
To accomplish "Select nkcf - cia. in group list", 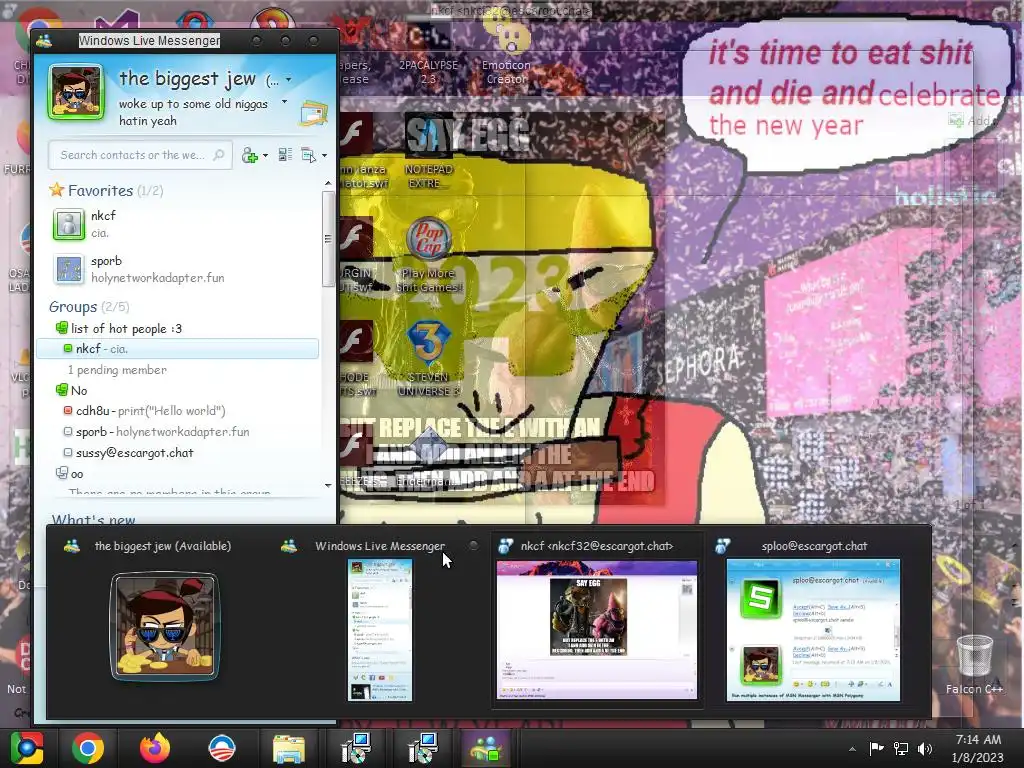I will [178, 349].
